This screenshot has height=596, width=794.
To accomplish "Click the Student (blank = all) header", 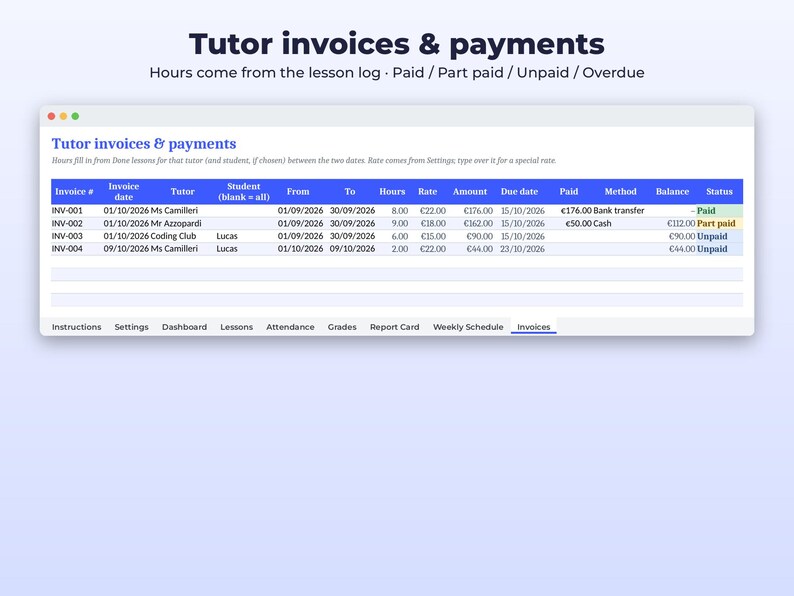I will (244, 191).
